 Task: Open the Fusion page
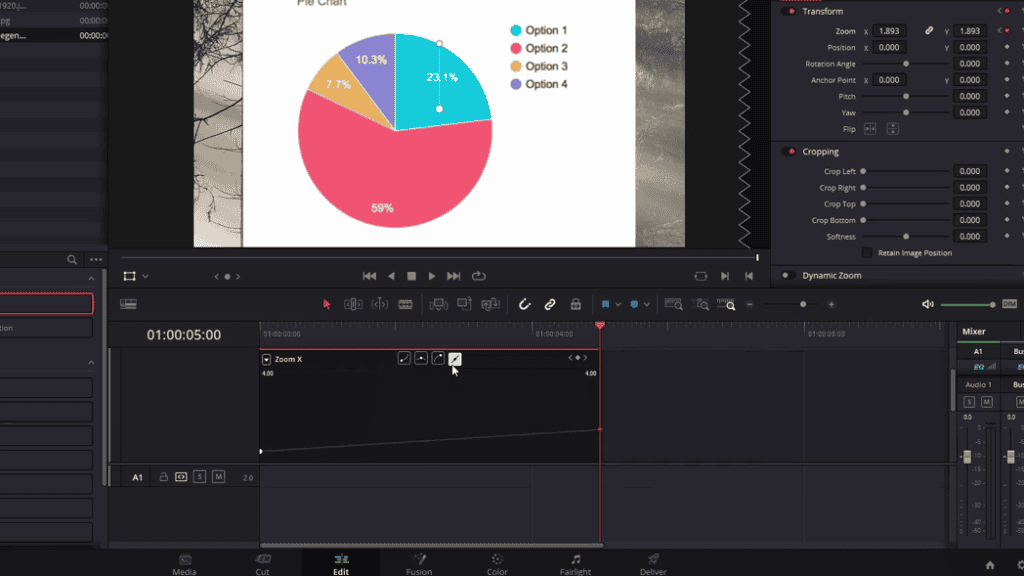click(419, 564)
